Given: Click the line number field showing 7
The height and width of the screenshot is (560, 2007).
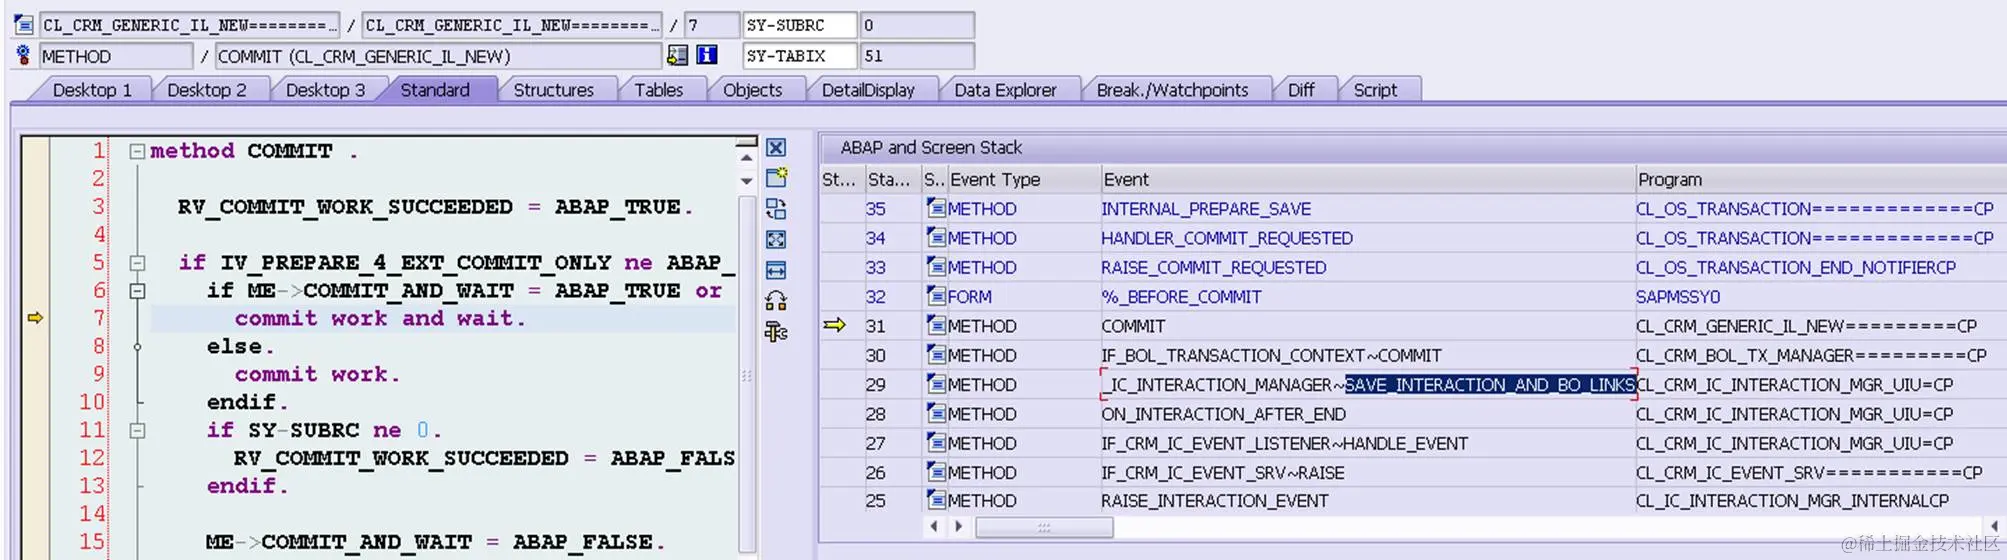Looking at the screenshot, I should 712,24.
